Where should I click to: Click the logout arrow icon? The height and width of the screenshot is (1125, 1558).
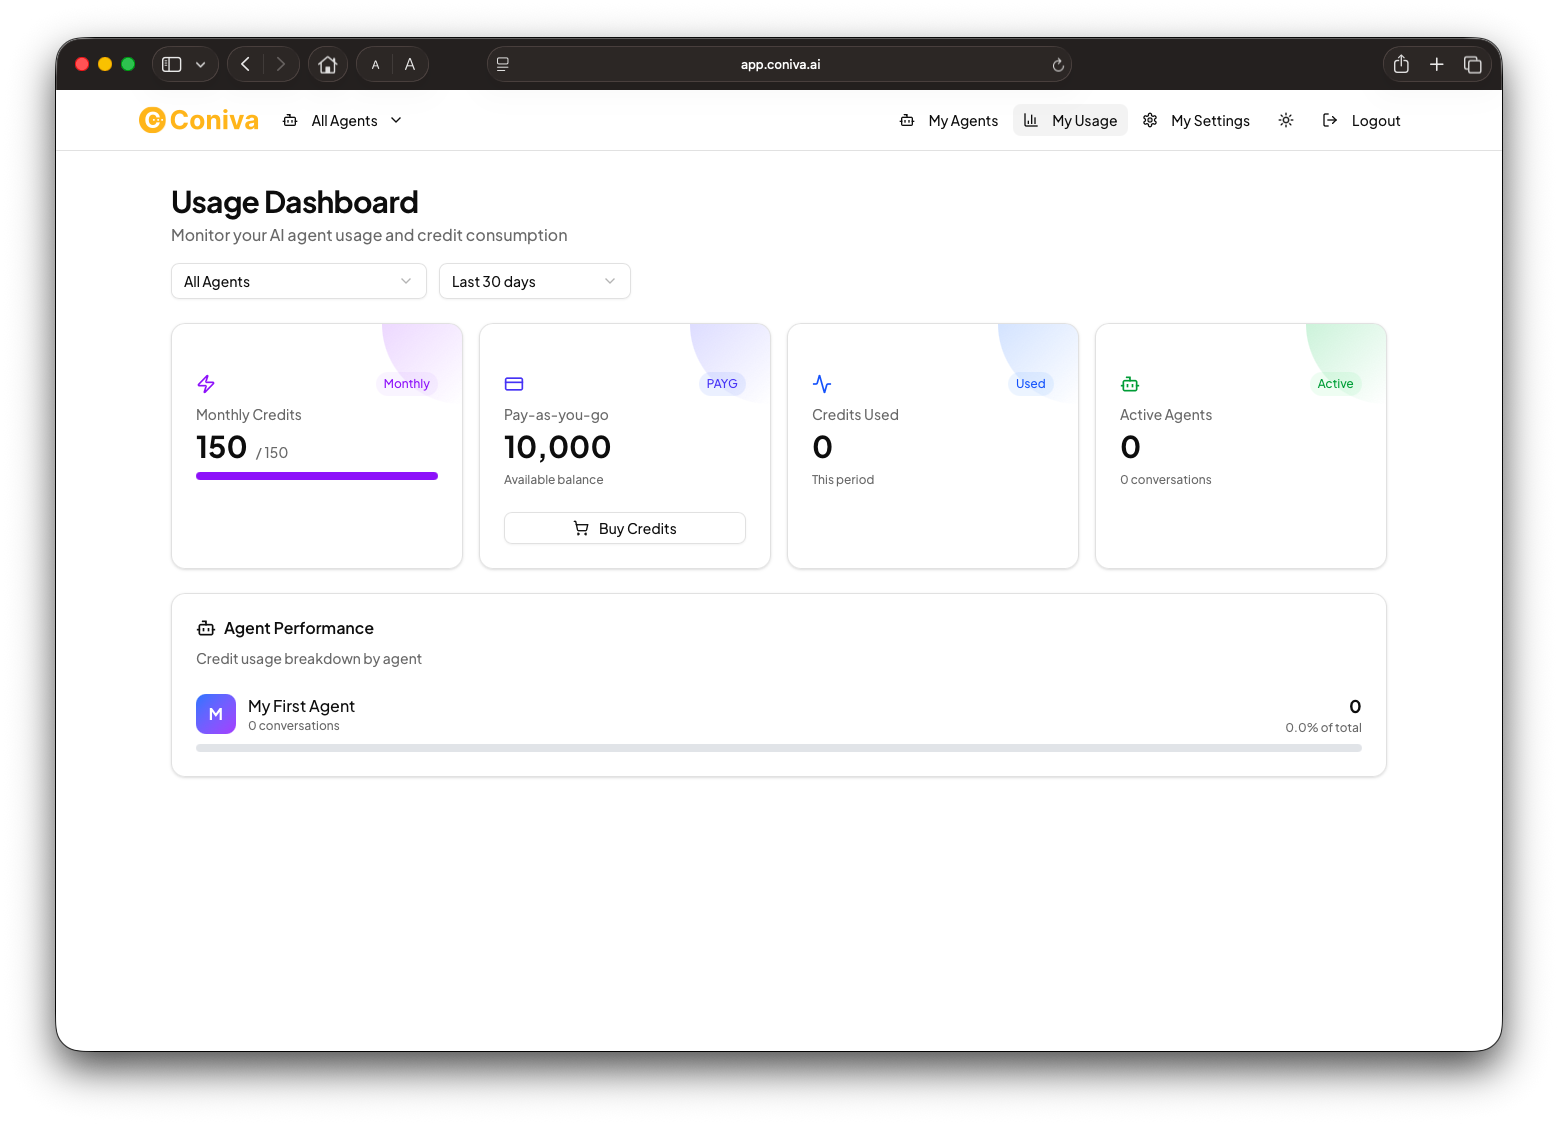tap(1329, 120)
